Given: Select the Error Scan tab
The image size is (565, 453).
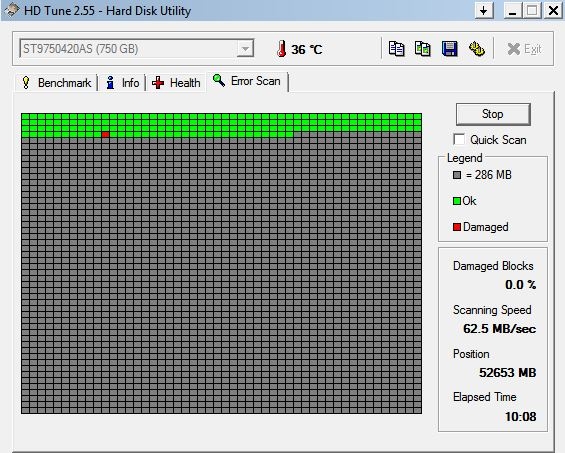Looking at the screenshot, I should click(247, 81).
